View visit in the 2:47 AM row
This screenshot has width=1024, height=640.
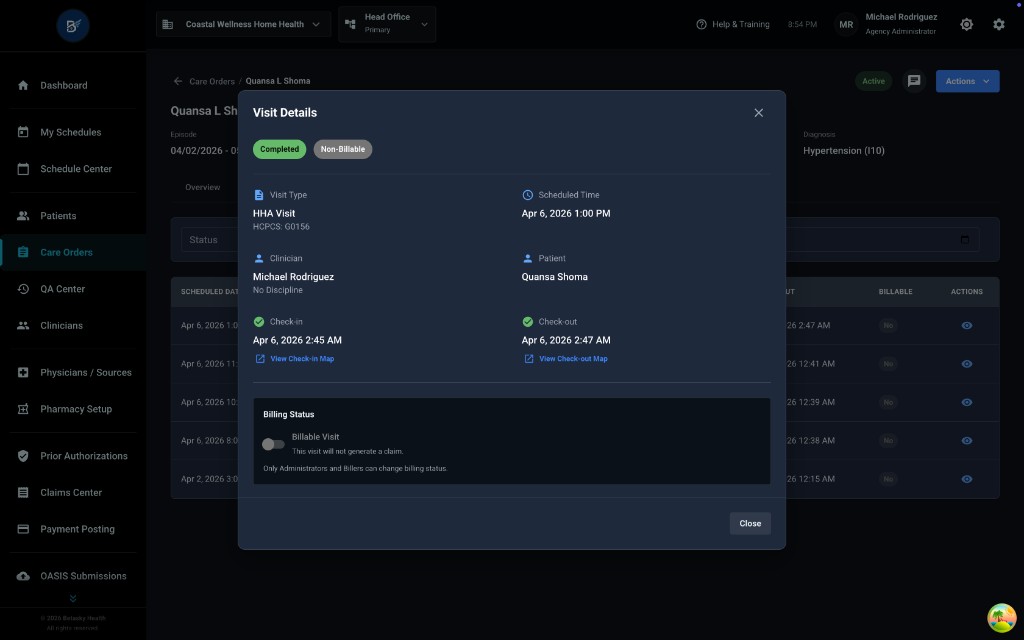coord(967,325)
